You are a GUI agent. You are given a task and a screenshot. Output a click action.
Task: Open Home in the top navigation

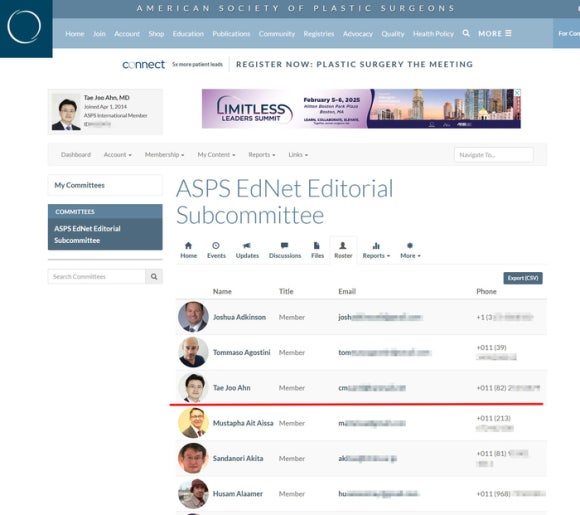[75, 34]
